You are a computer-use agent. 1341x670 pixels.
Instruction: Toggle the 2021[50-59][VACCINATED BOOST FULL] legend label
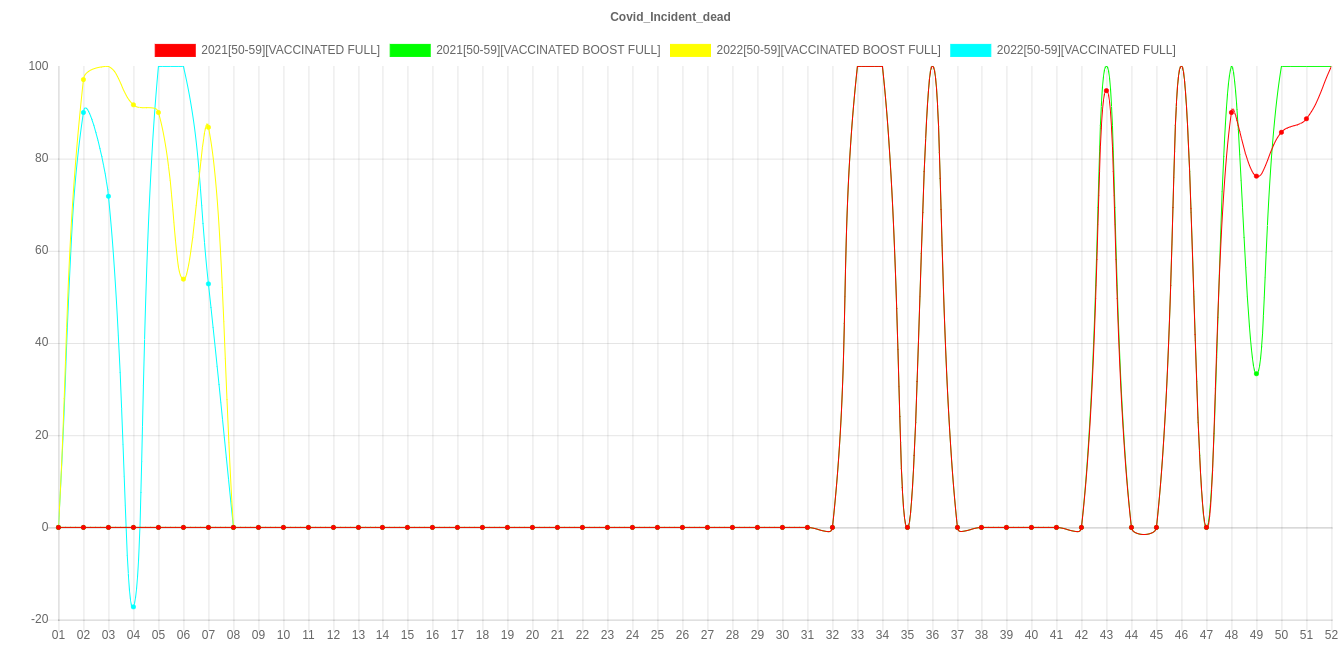click(x=547, y=50)
